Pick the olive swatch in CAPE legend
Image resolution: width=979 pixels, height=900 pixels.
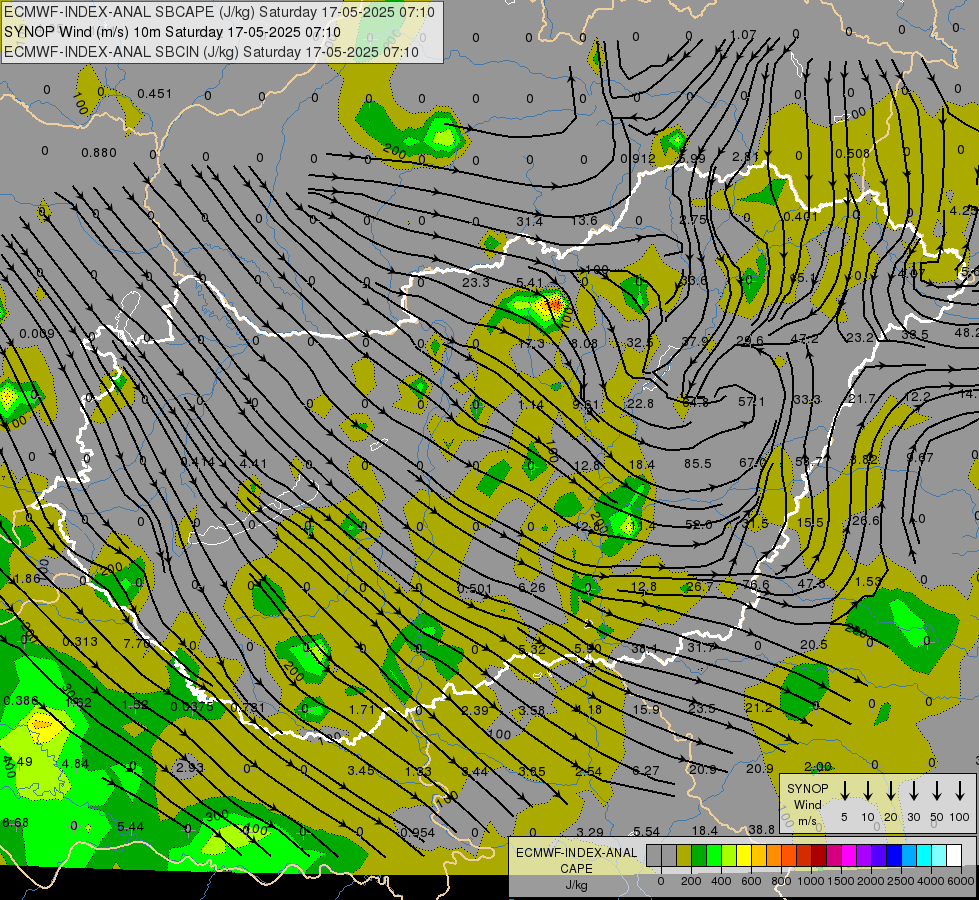point(684,855)
